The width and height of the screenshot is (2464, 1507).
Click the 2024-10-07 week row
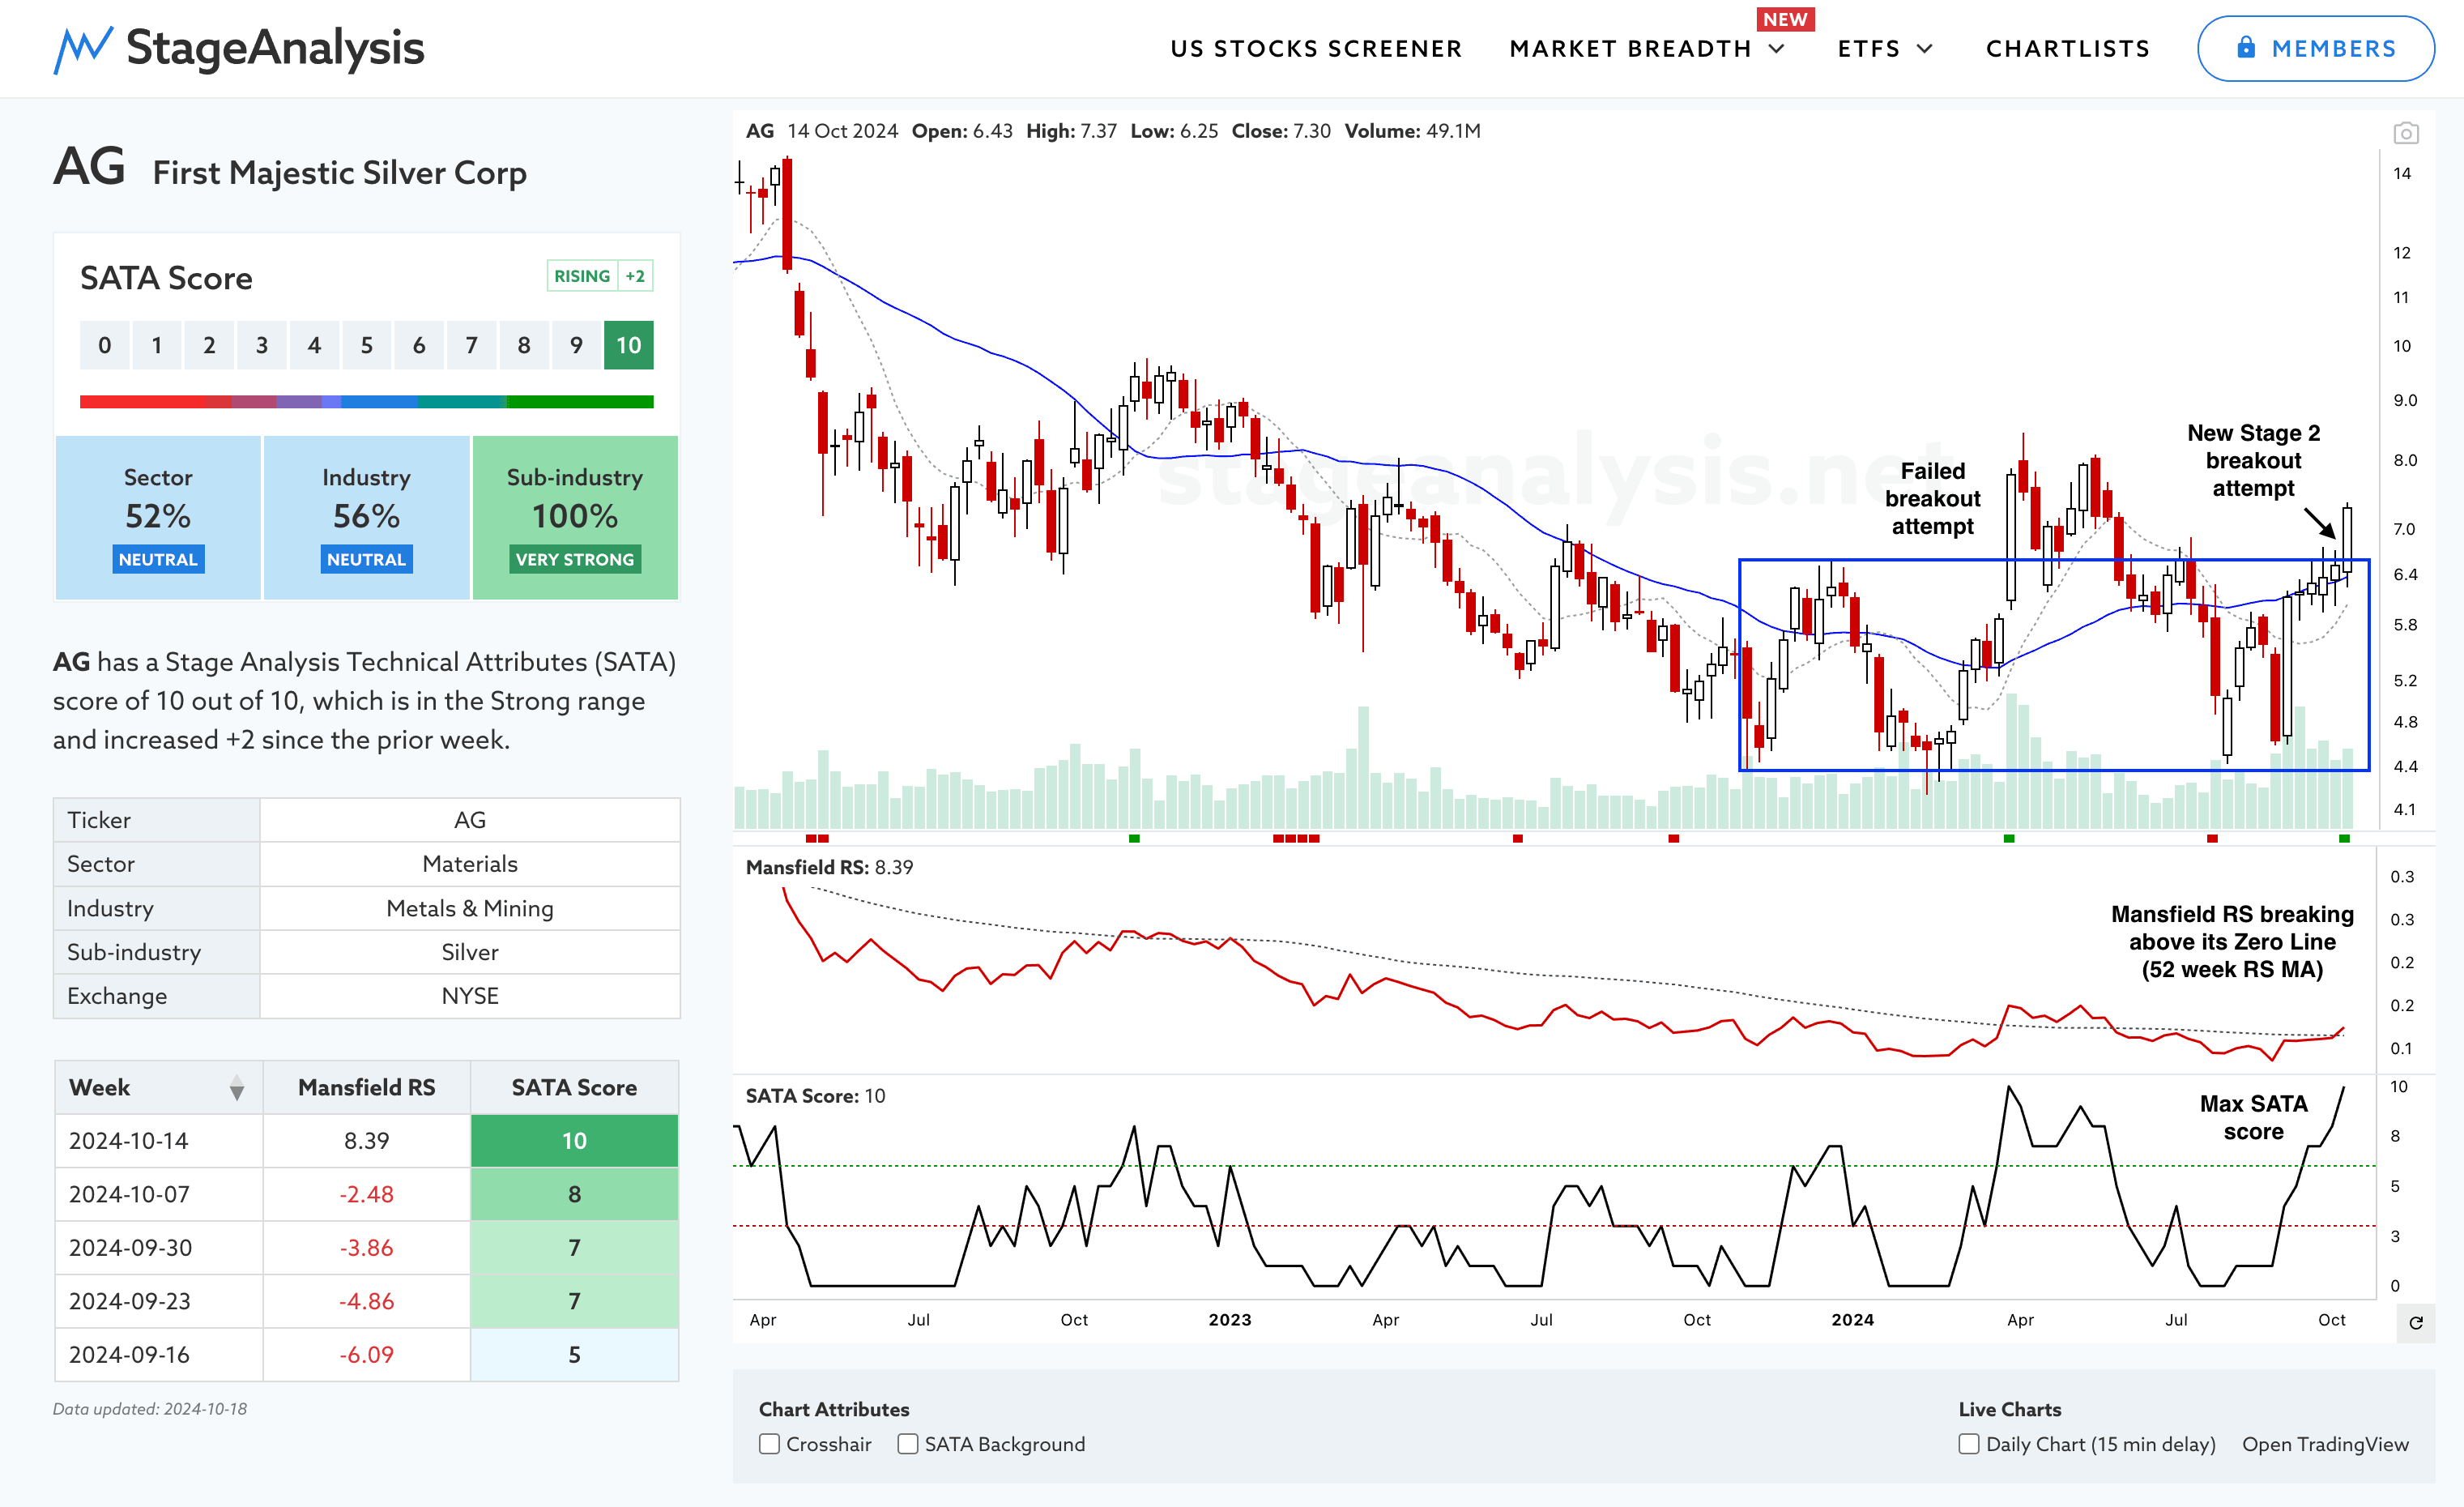coord(366,1194)
